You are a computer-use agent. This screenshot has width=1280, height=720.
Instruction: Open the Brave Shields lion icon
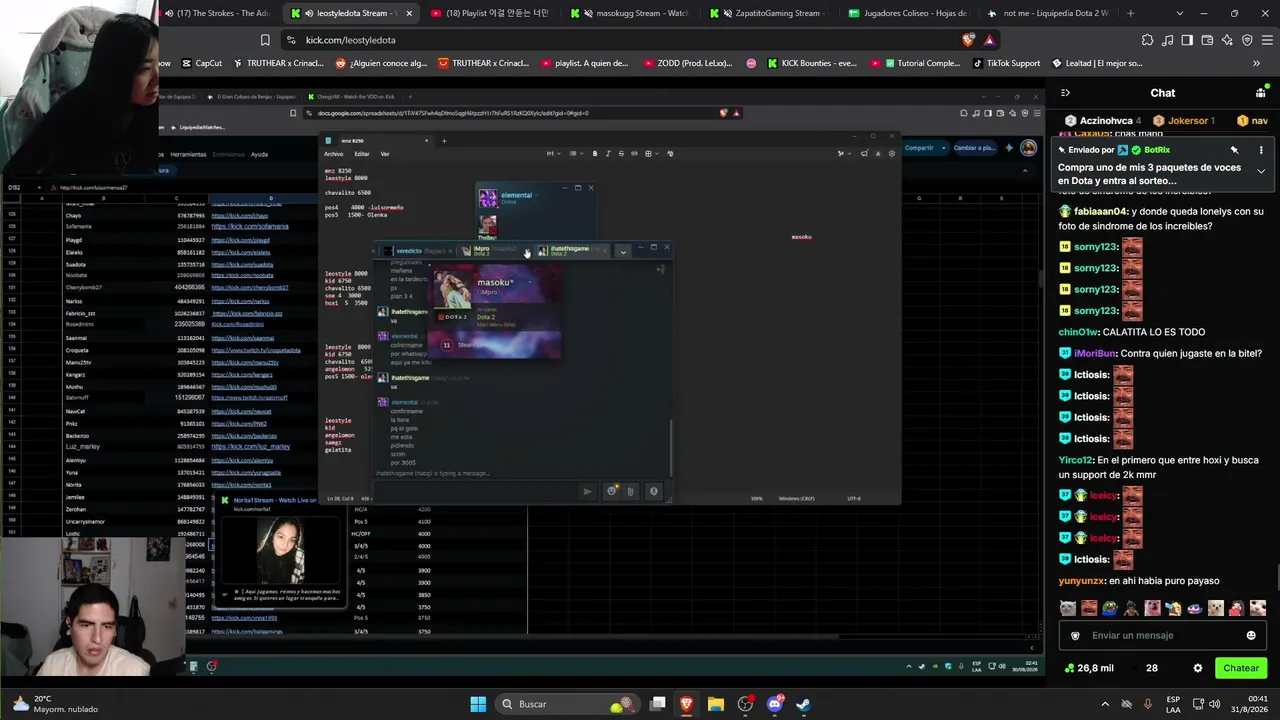click(x=968, y=40)
